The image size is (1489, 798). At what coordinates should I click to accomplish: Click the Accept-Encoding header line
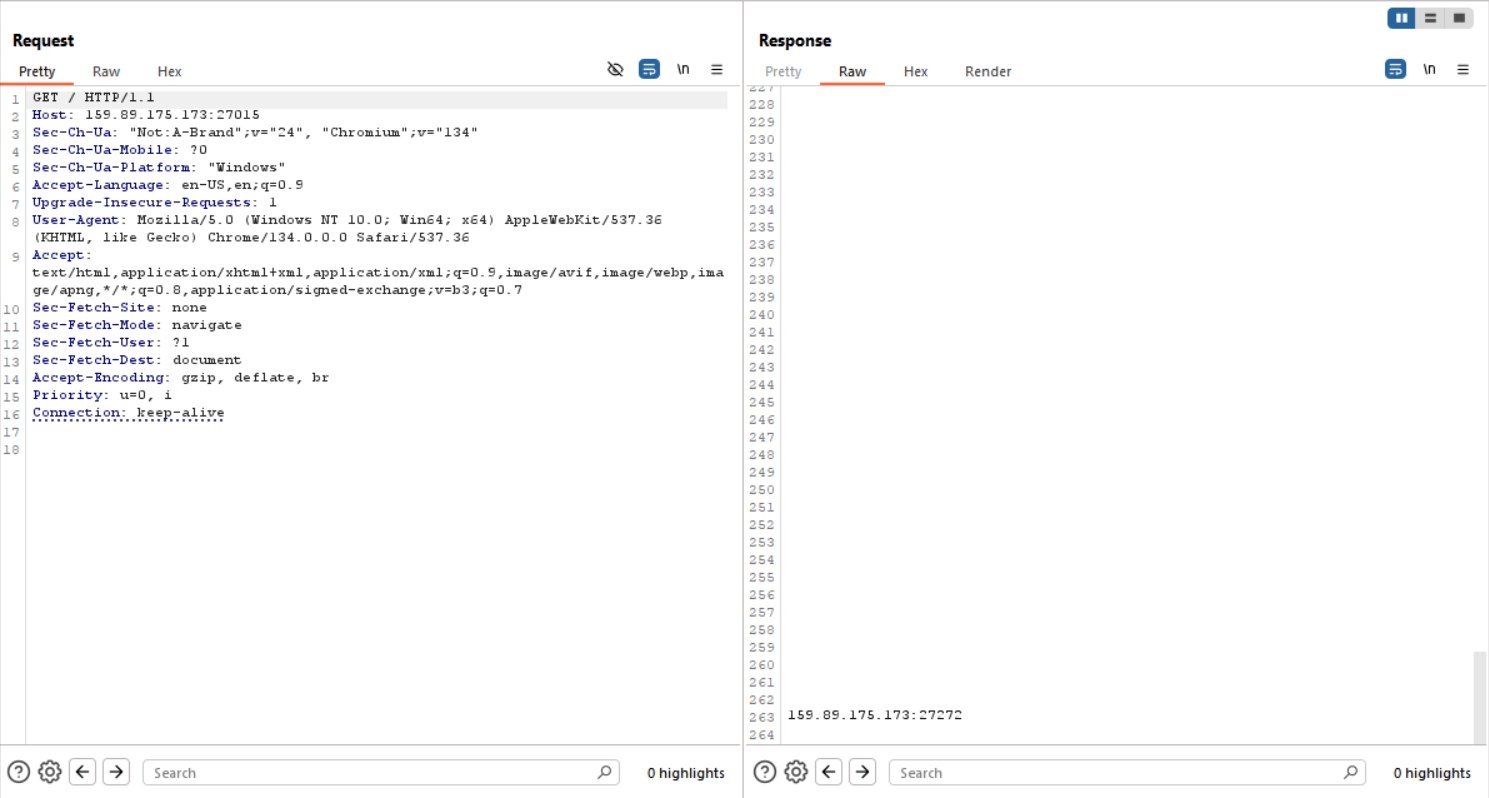(181, 378)
